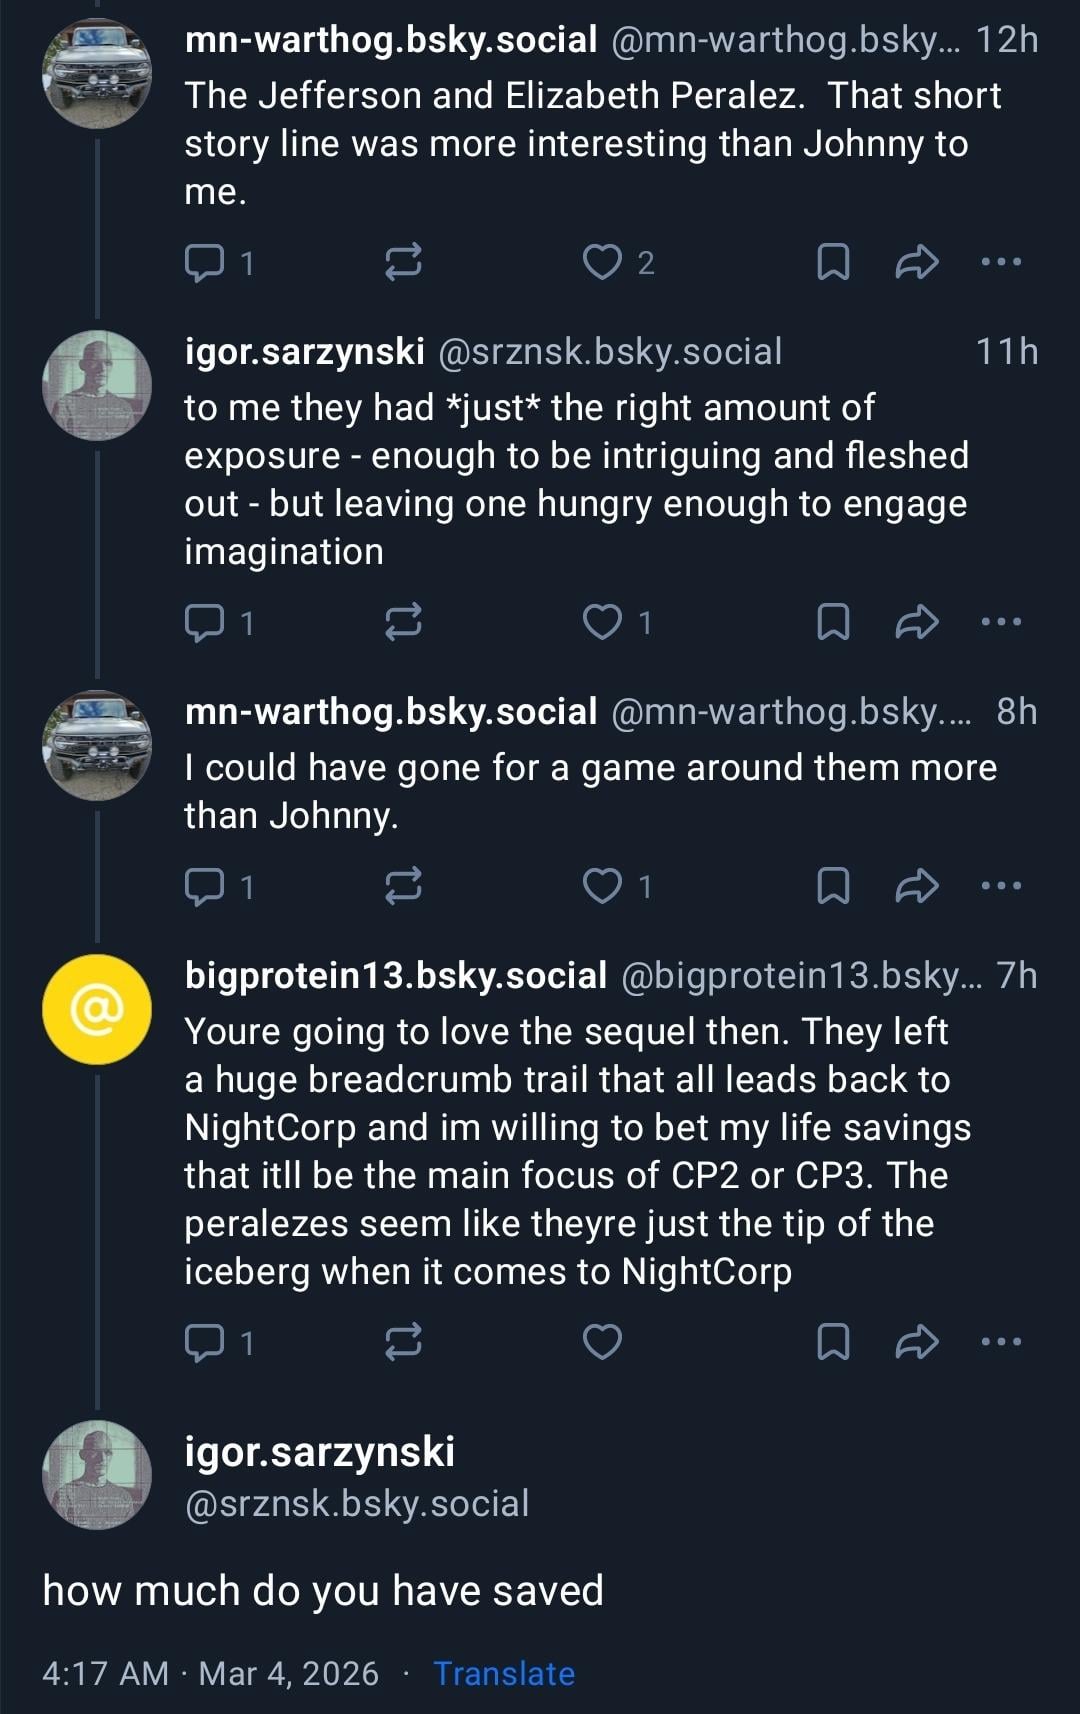Reply to bigprotein13's post
Viewport: 1080px width, 1714px height.
[205, 1342]
